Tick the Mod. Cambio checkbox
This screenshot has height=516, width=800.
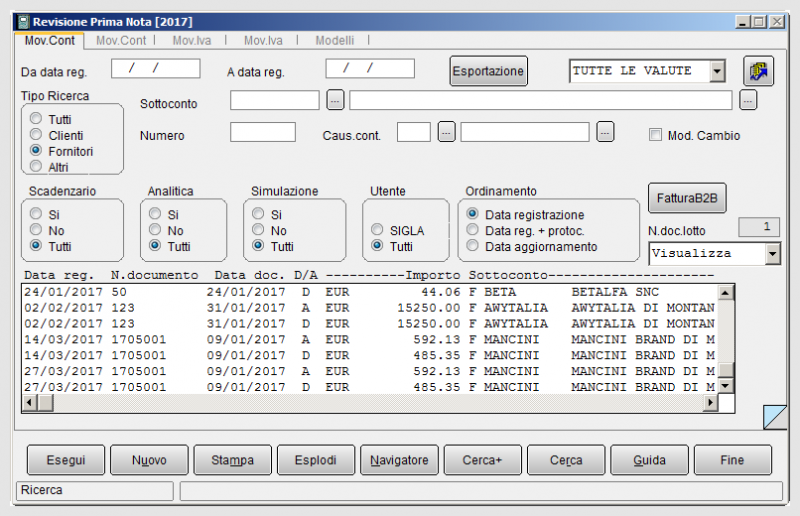(x=655, y=135)
